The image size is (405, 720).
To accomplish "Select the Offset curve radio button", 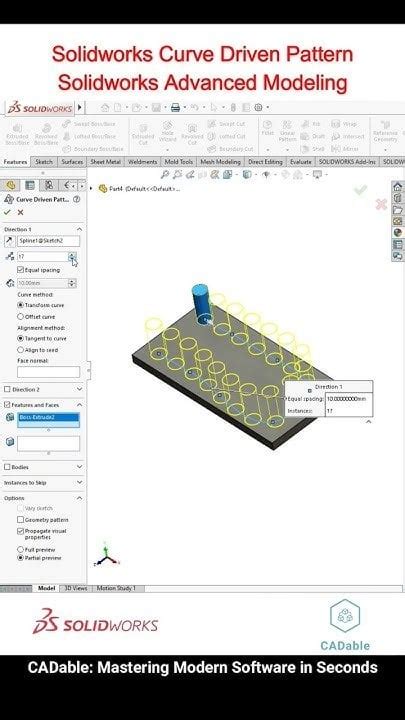I will (20, 316).
